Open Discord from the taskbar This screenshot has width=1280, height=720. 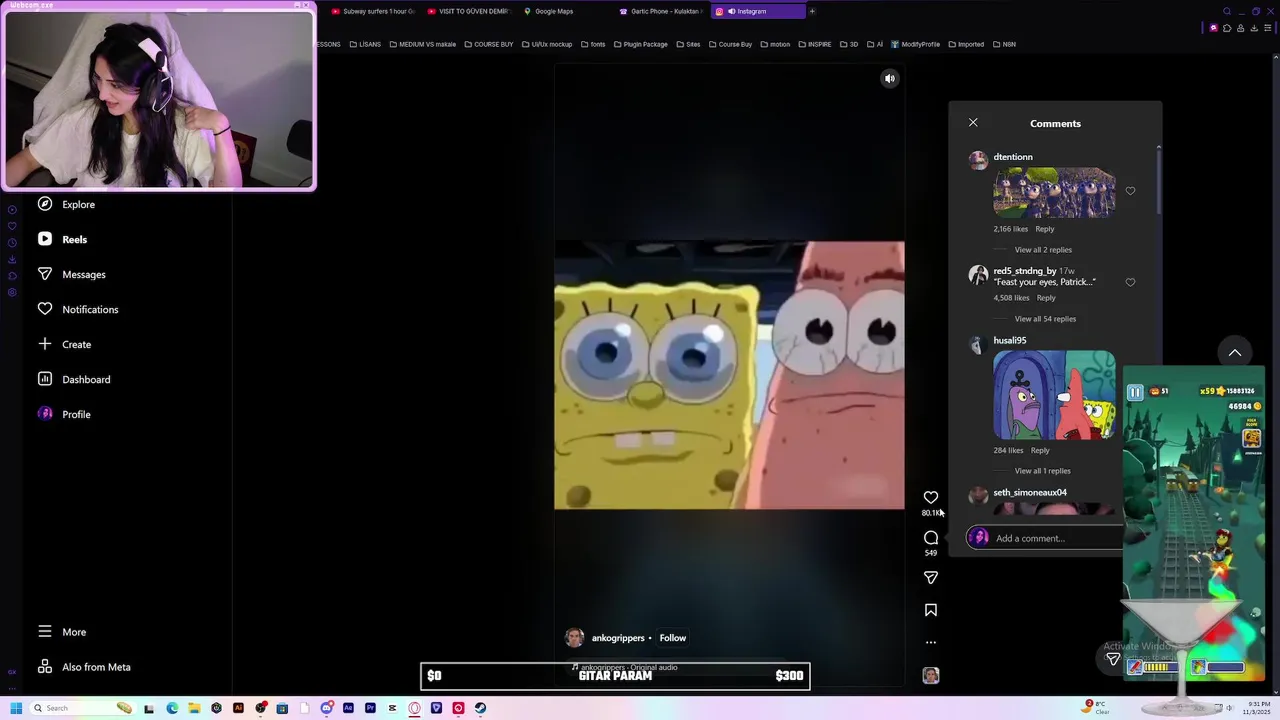tap(327, 708)
